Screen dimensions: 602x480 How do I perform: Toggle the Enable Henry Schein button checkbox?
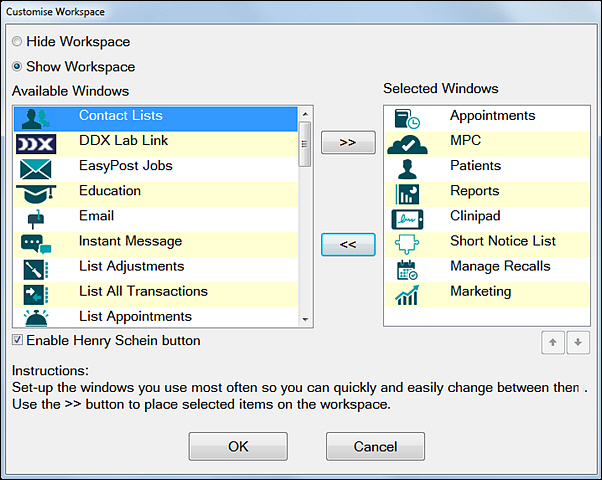[x=17, y=340]
